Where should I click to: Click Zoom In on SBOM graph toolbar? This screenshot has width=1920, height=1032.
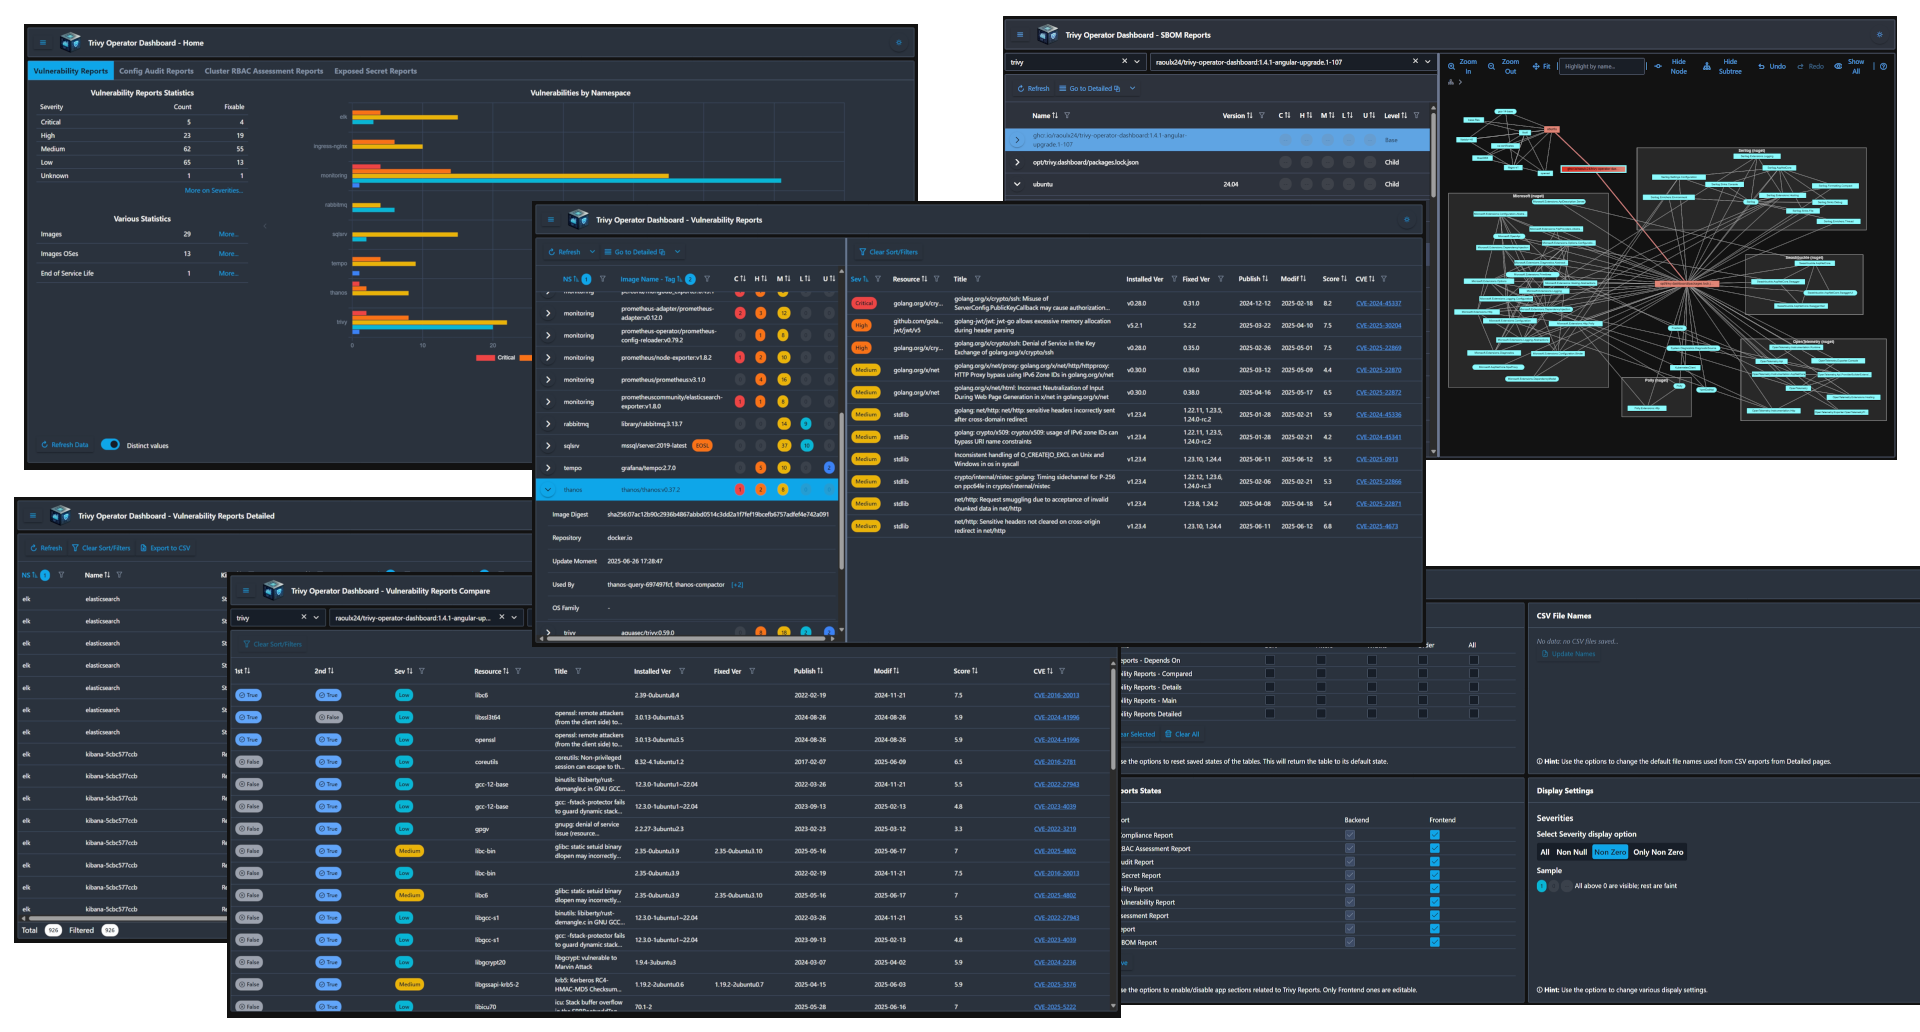(1462, 67)
